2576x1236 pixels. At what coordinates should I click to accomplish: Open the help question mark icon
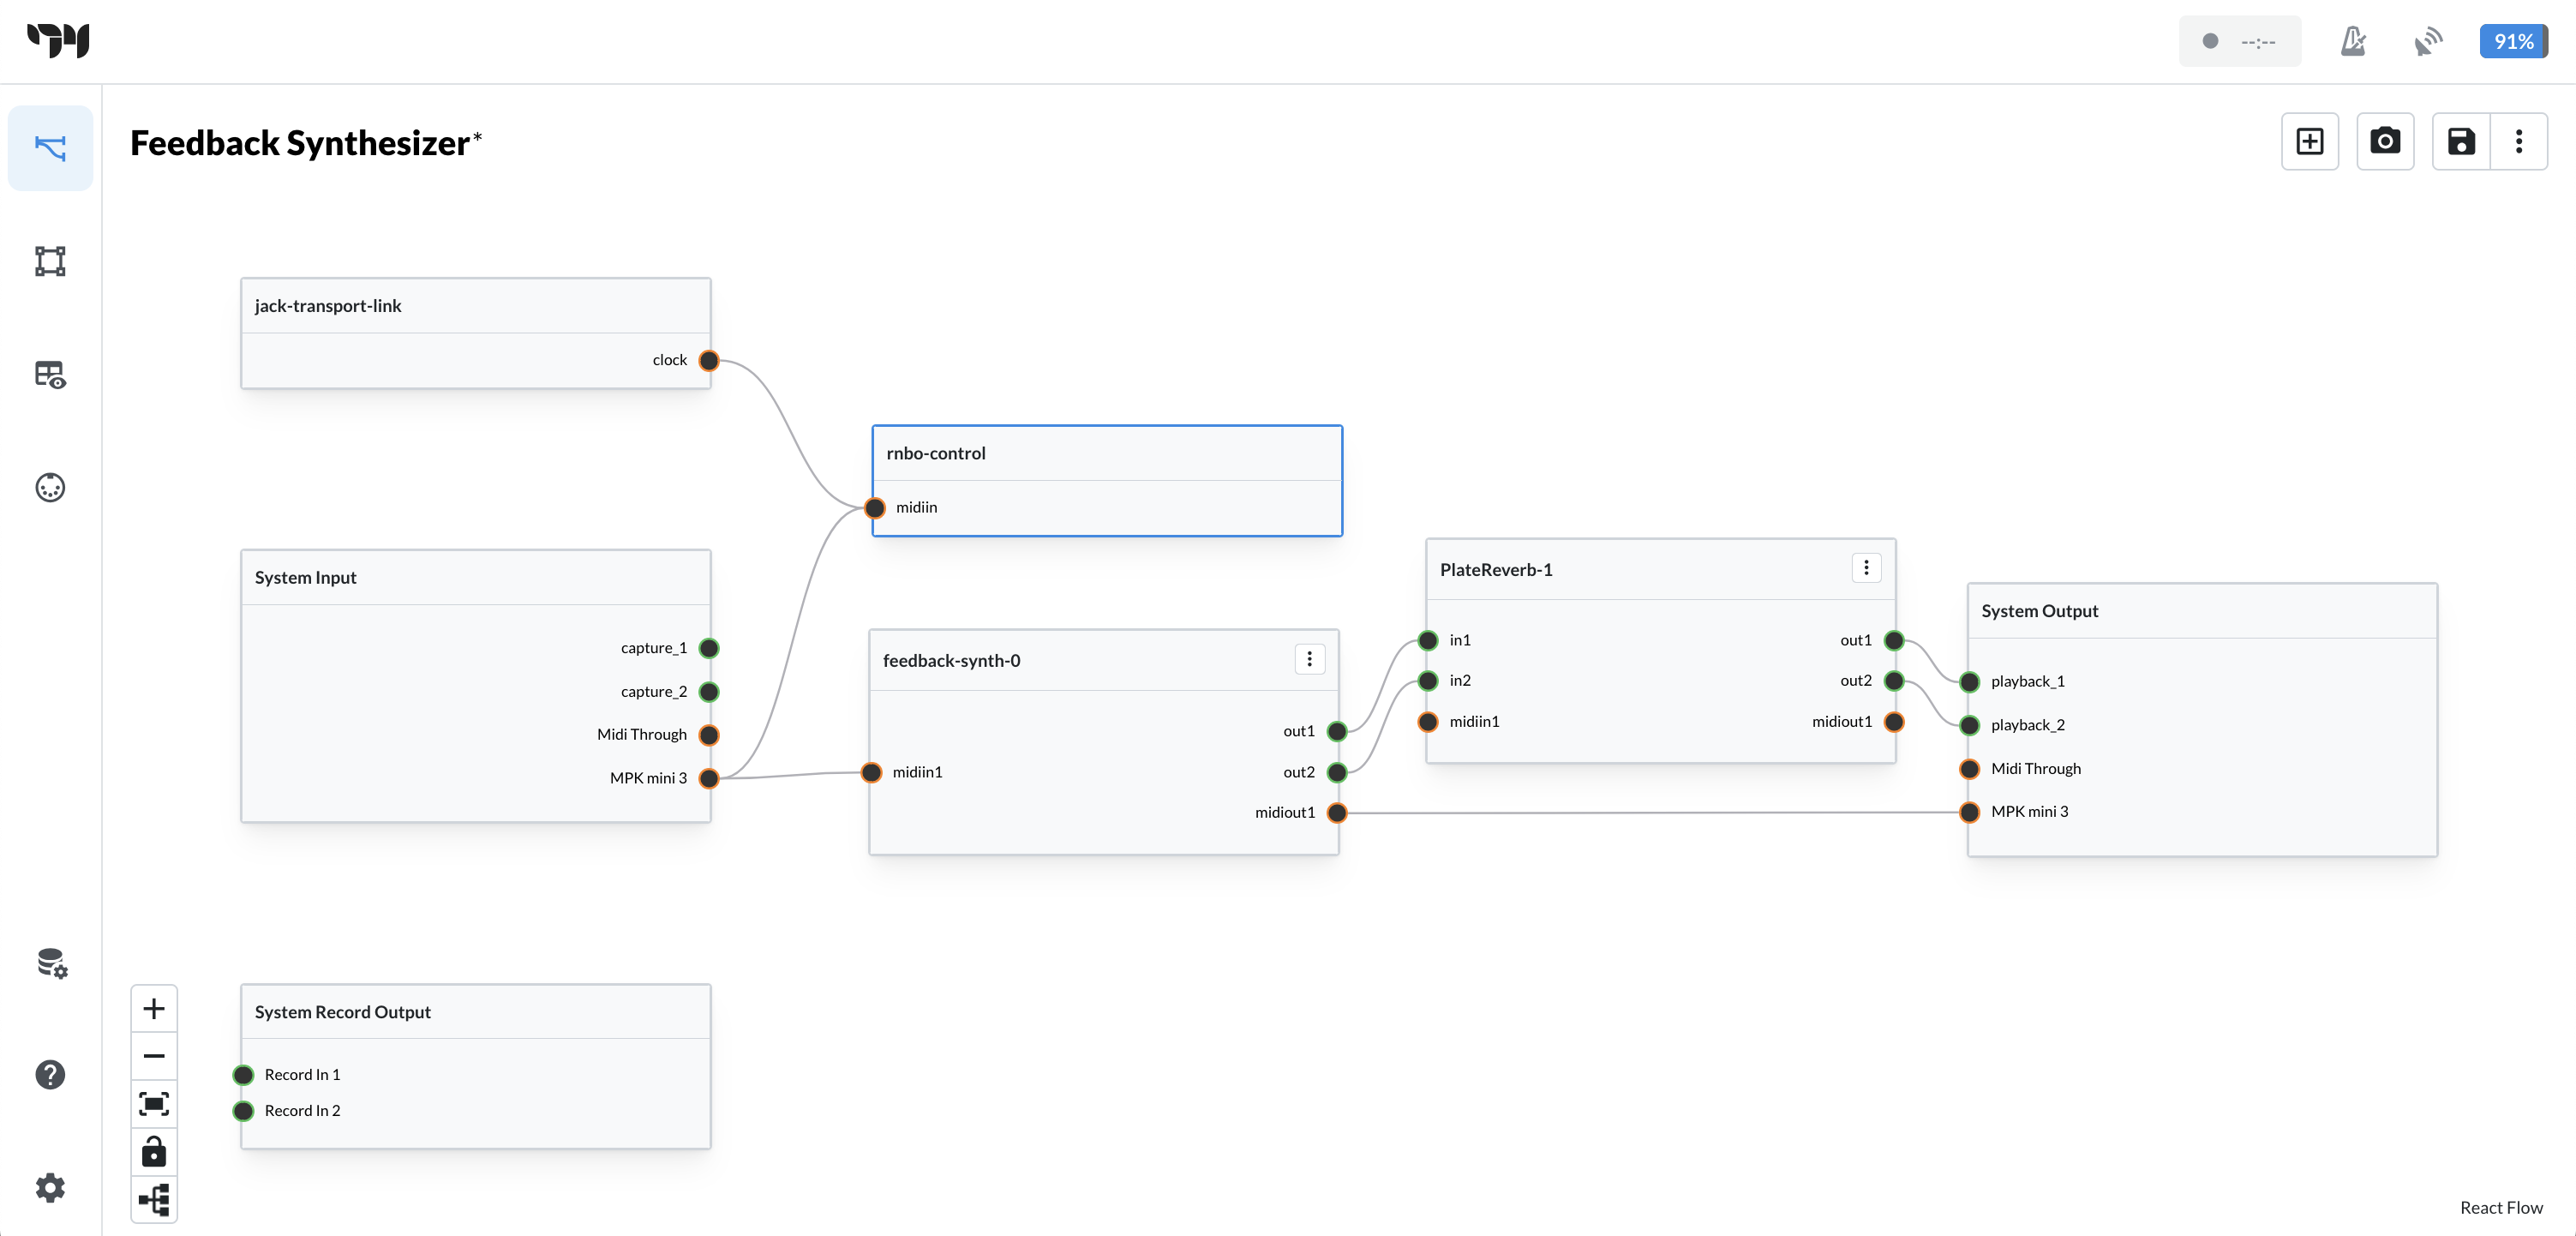click(x=50, y=1075)
